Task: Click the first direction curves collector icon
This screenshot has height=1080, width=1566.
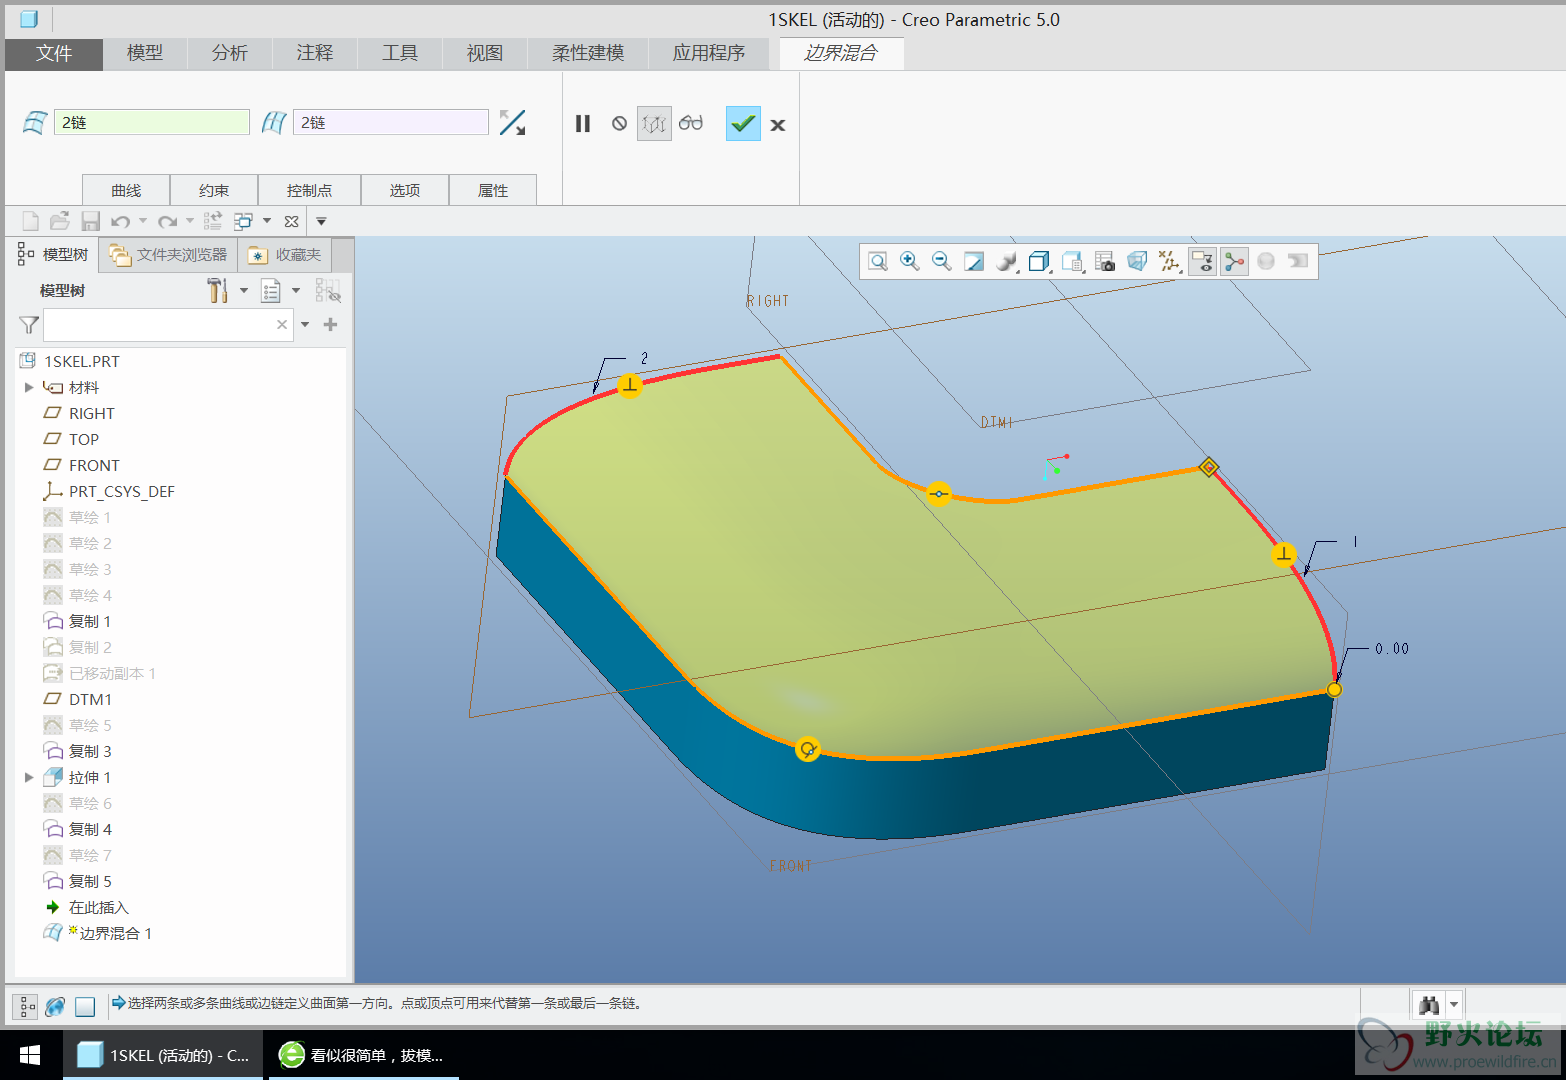Action: (35, 123)
